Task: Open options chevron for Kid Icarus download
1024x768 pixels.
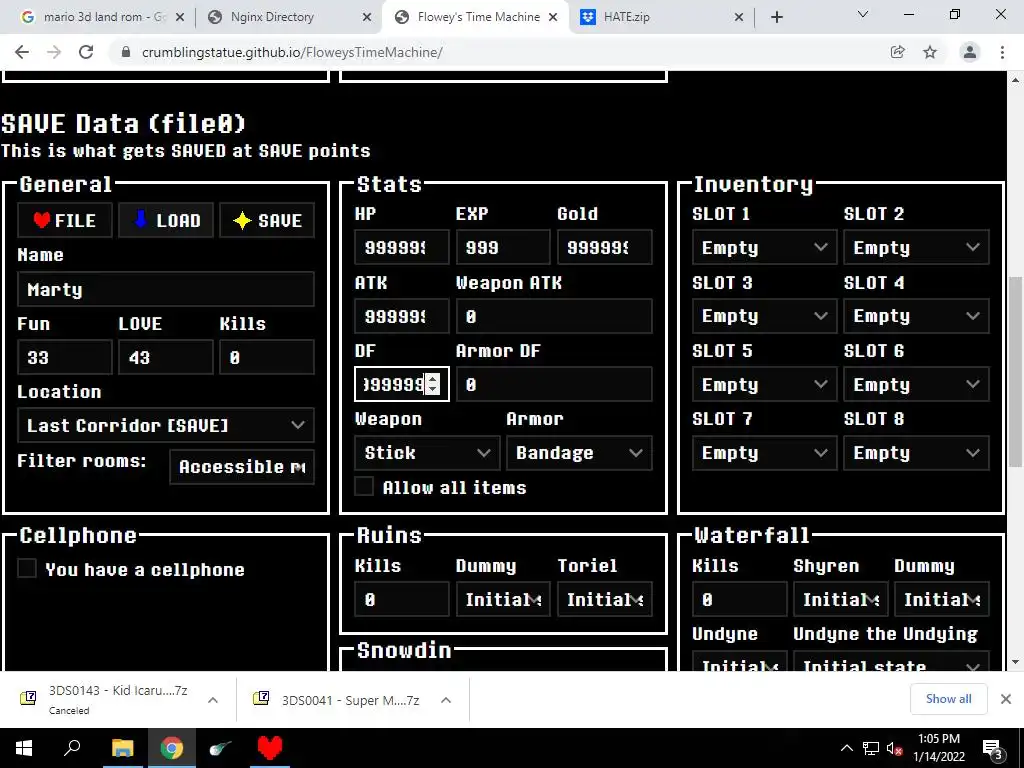Action: [x=213, y=700]
